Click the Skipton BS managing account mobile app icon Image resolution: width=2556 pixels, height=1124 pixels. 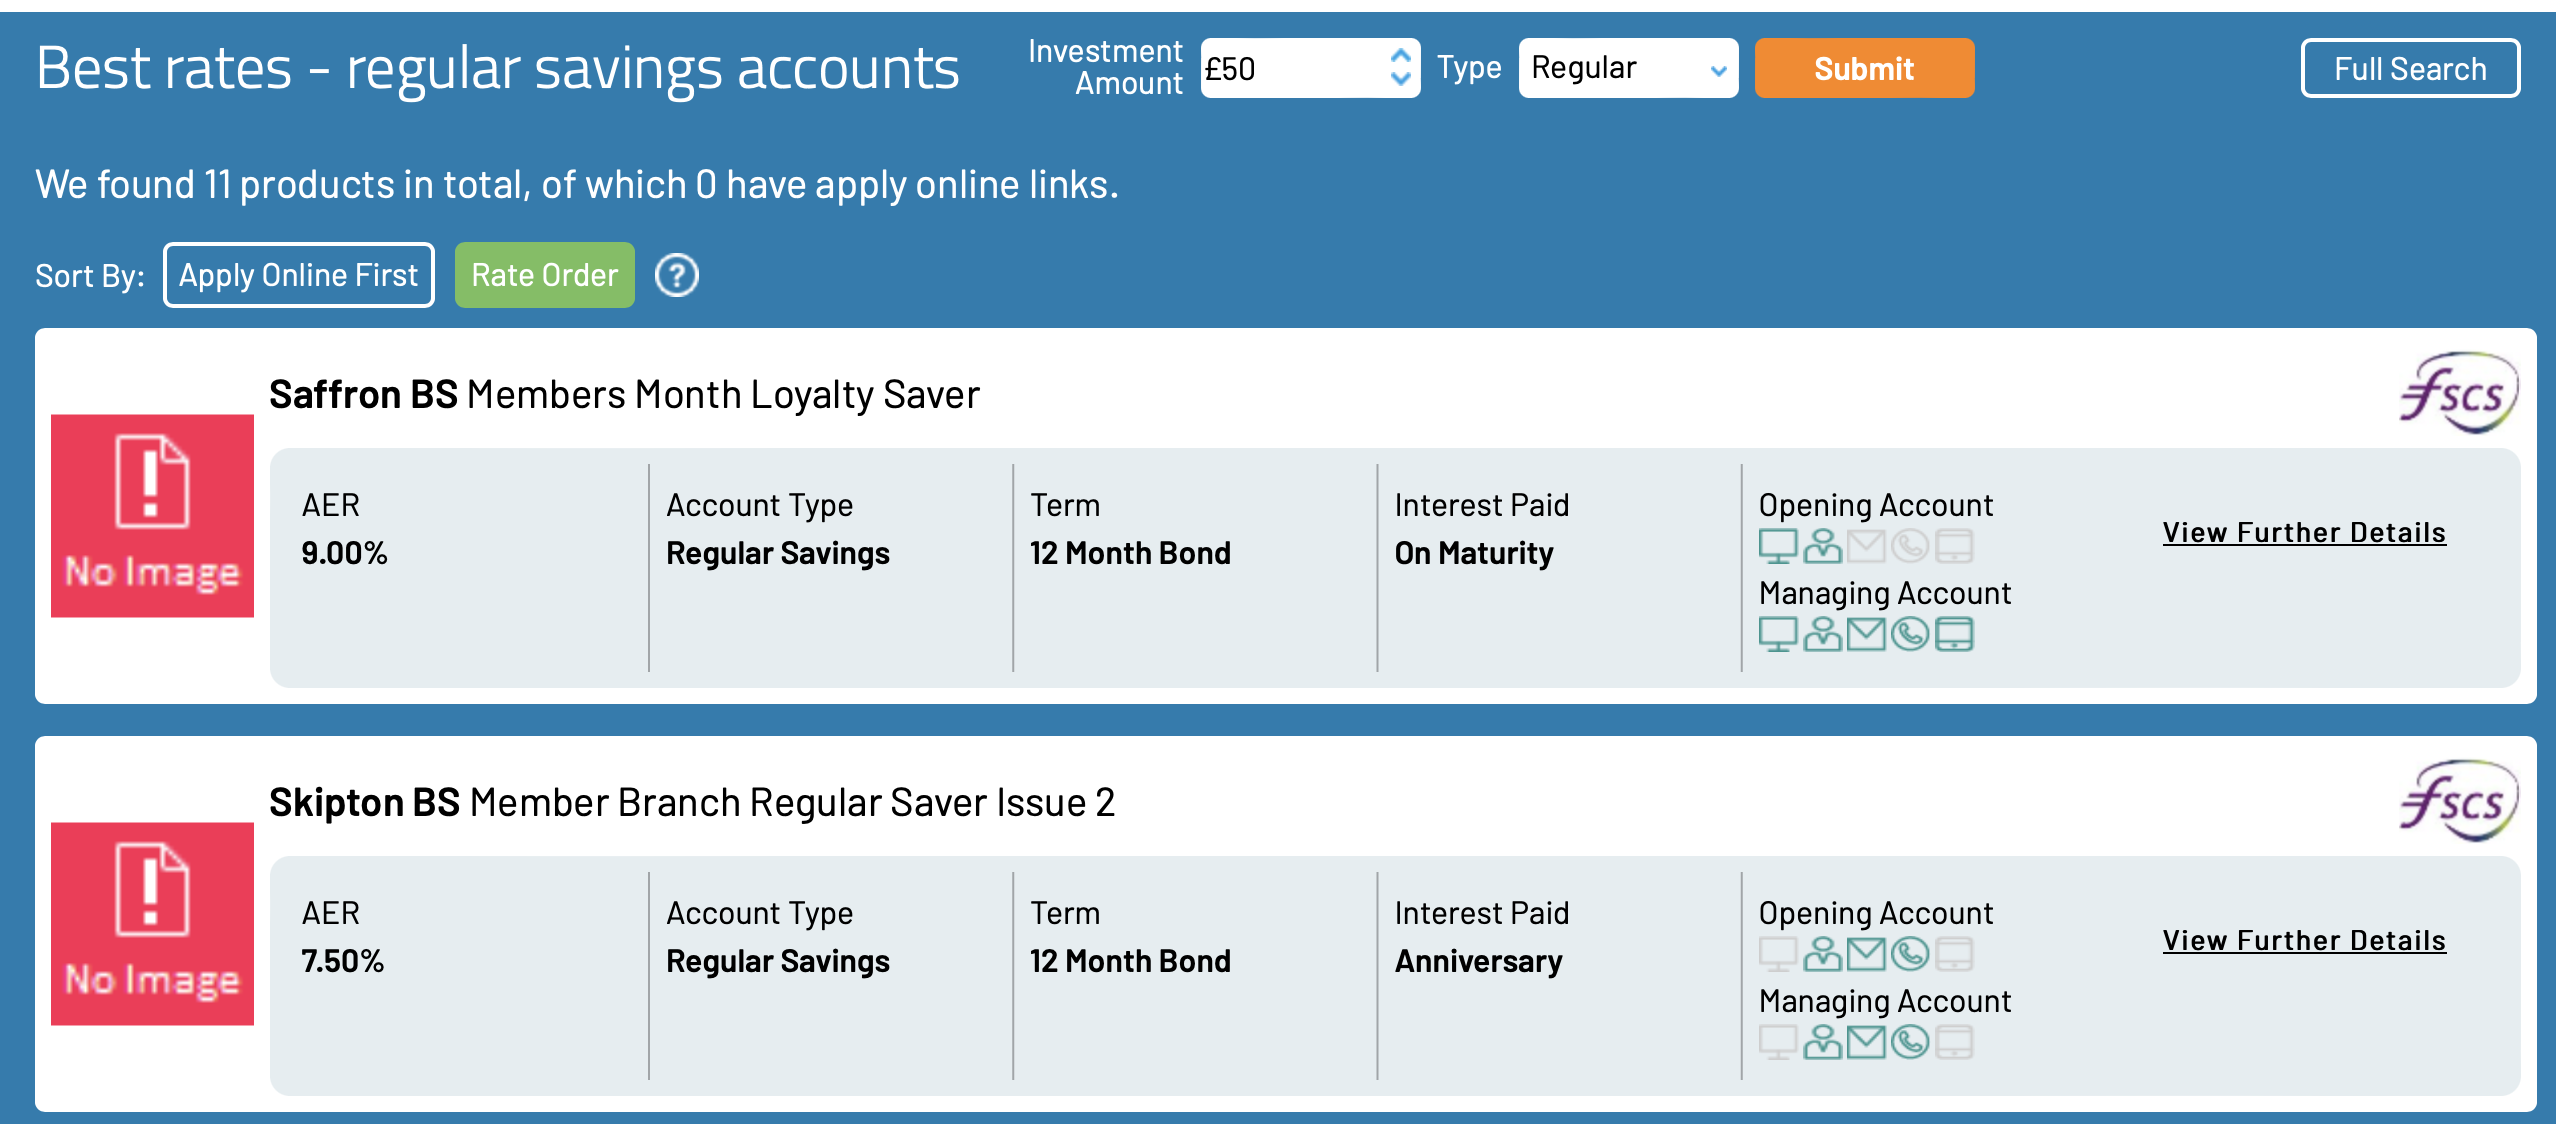coord(1954,1042)
